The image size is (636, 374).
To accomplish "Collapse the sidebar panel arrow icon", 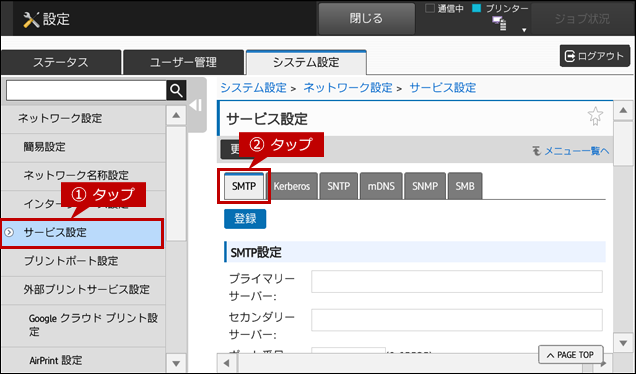I will pos(196,105).
